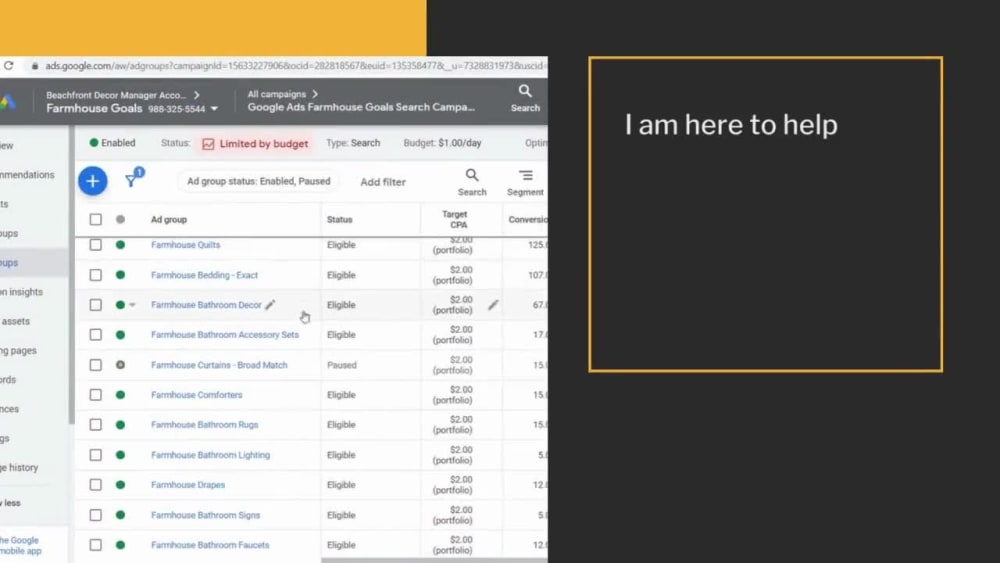This screenshot has height=563, width=1000.
Task: Open Farmhouse Bathroom Signs ad group link
Action: (x=205, y=515)
